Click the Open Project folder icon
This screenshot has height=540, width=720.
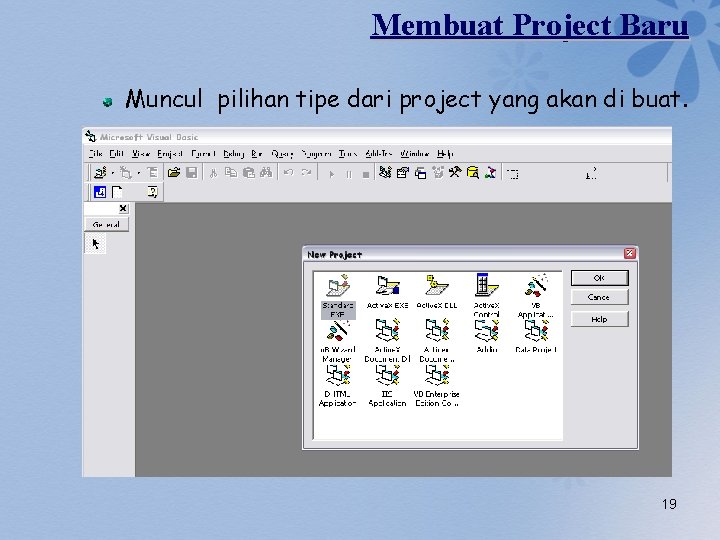tap(174, 173)
